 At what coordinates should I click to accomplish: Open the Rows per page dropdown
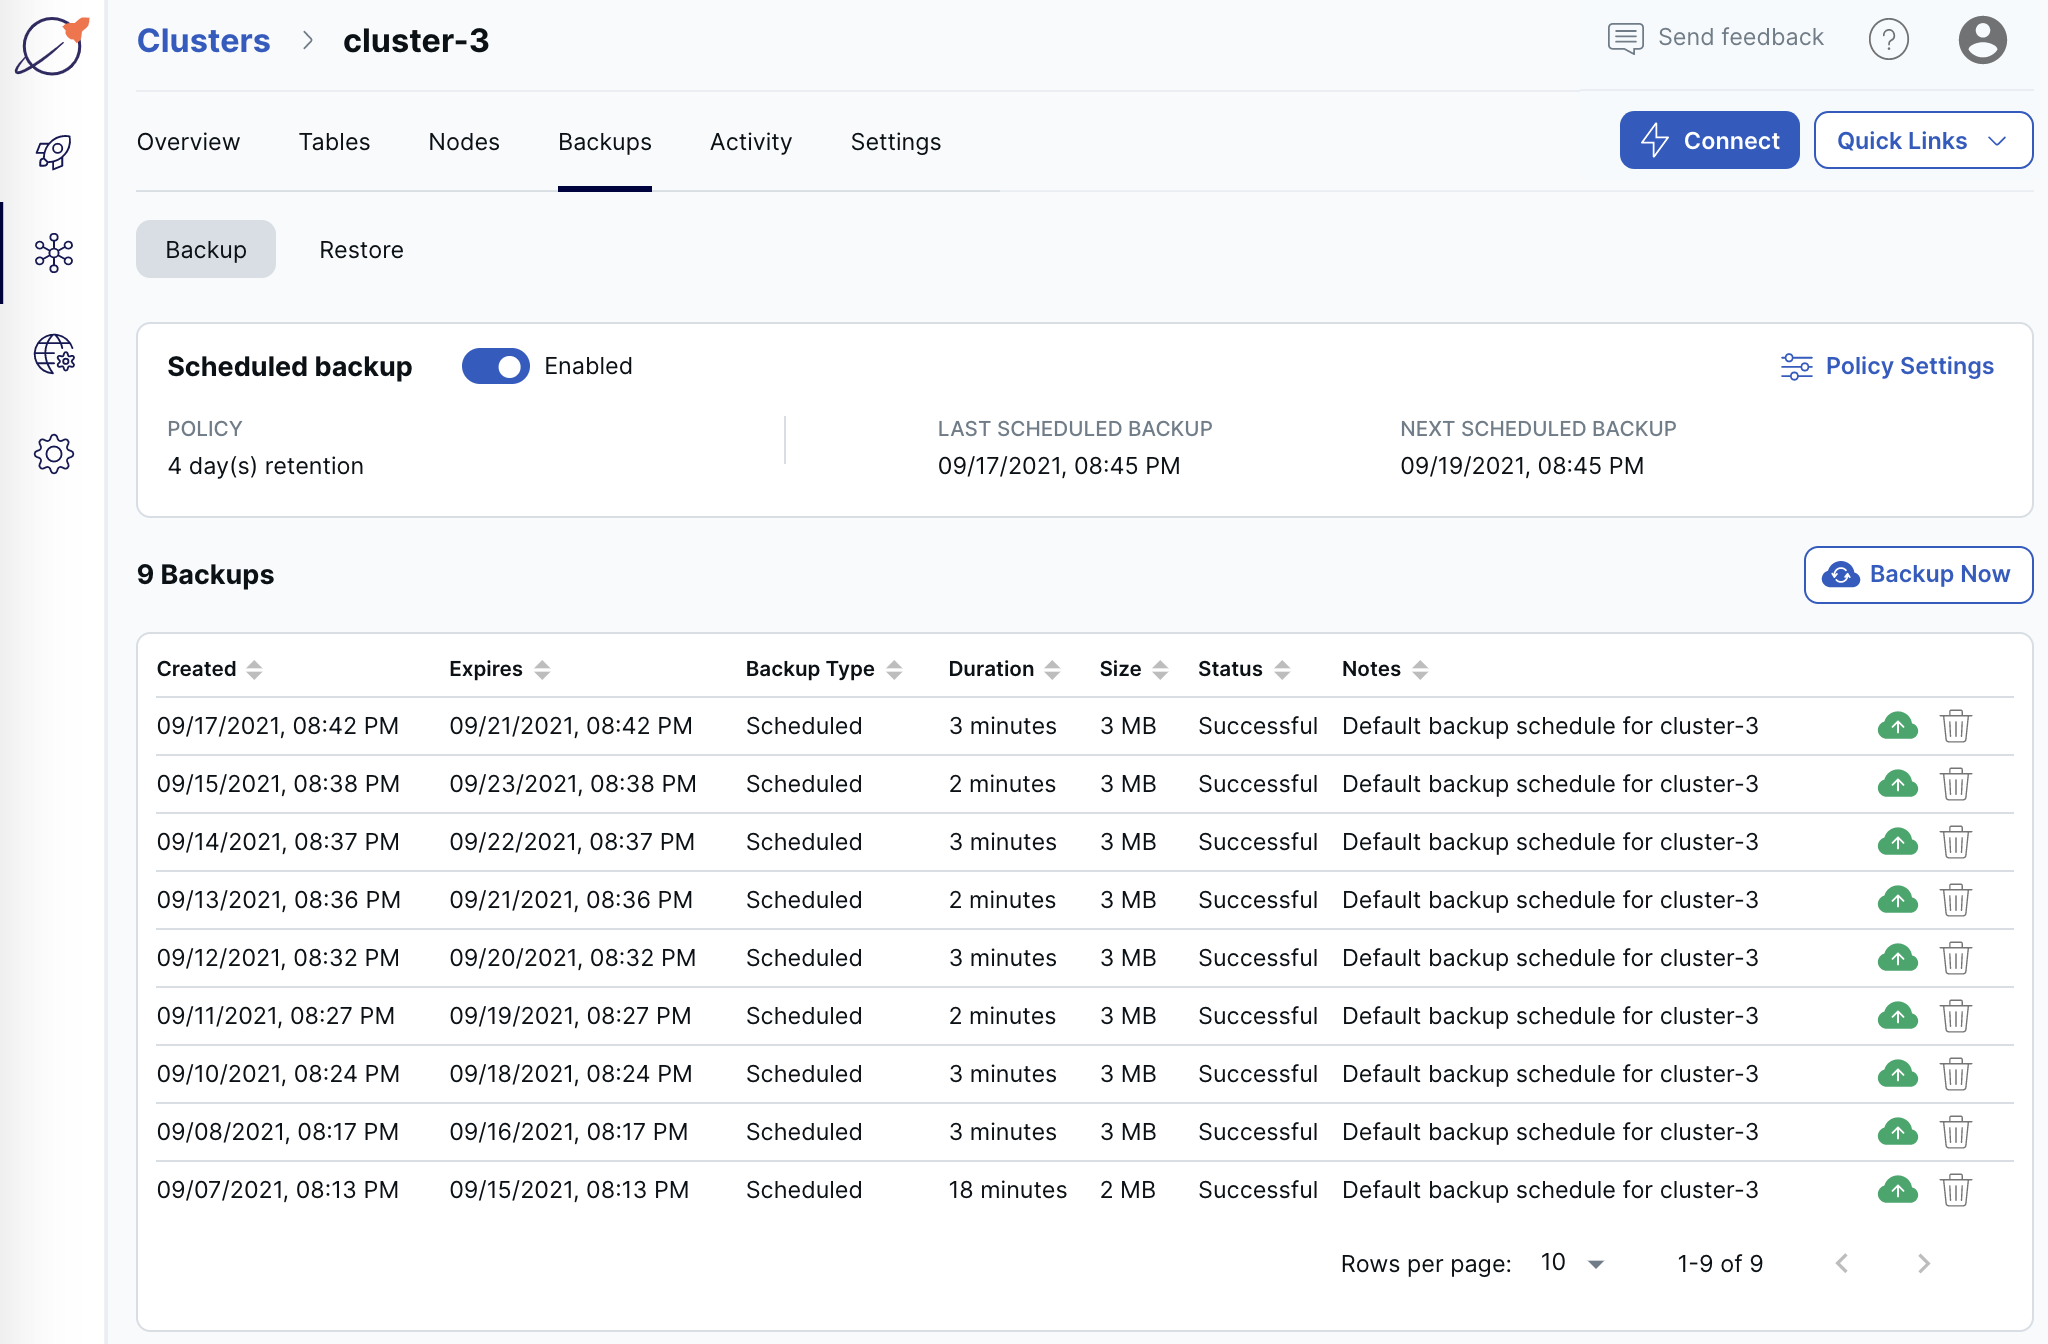coord(1572,1263)
